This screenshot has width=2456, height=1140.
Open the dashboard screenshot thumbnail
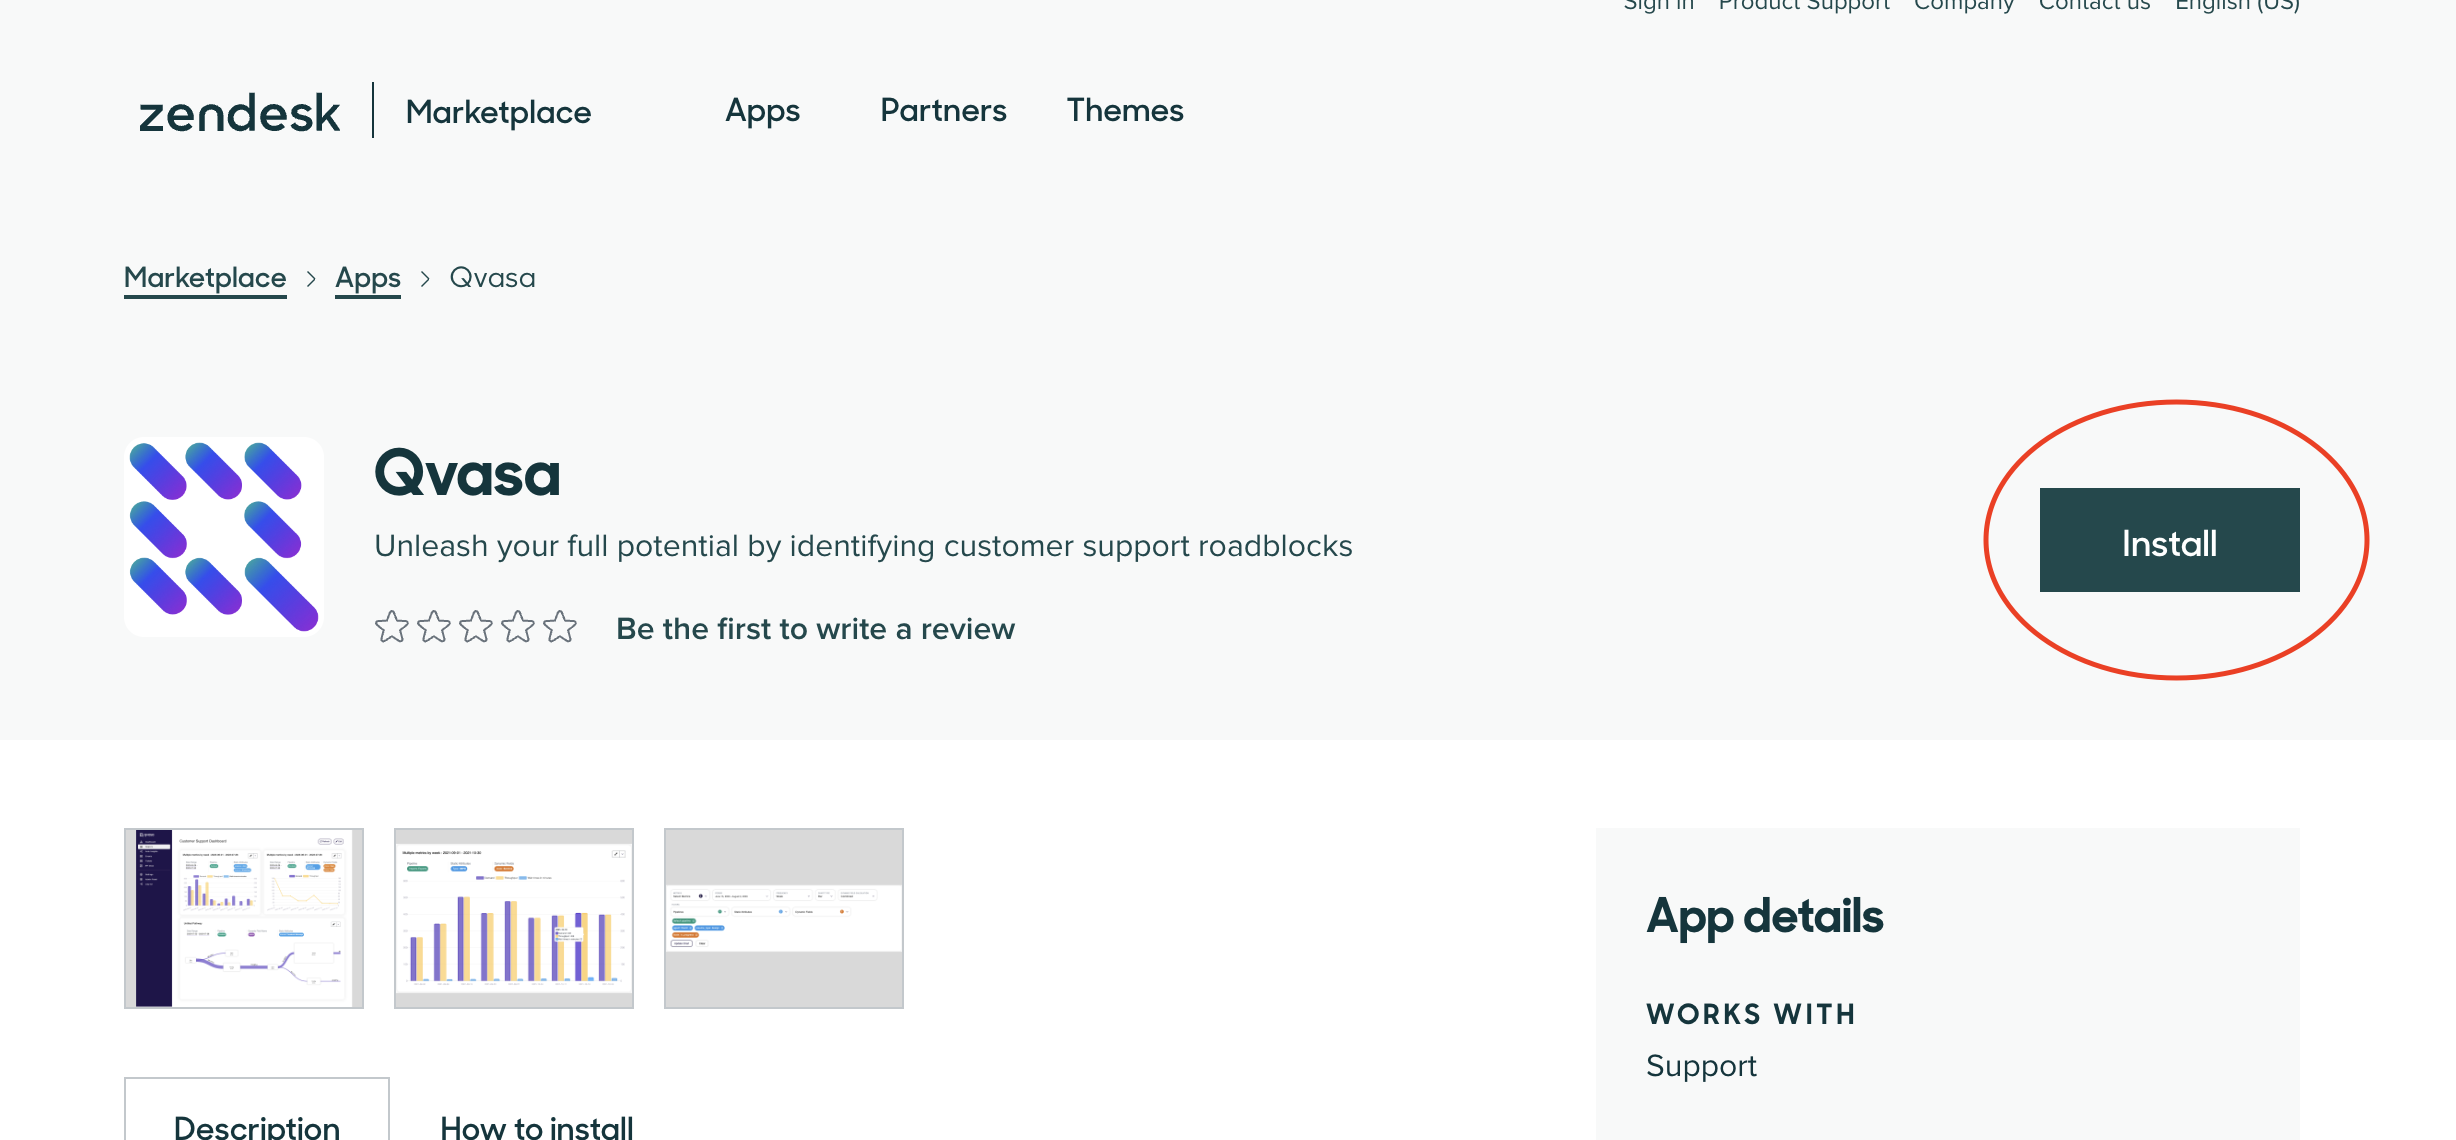tap(244, 918)
